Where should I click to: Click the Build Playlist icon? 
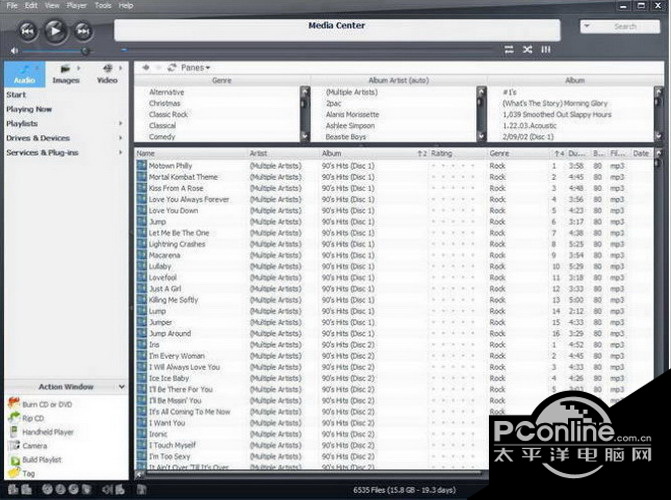tap(15, 460)
